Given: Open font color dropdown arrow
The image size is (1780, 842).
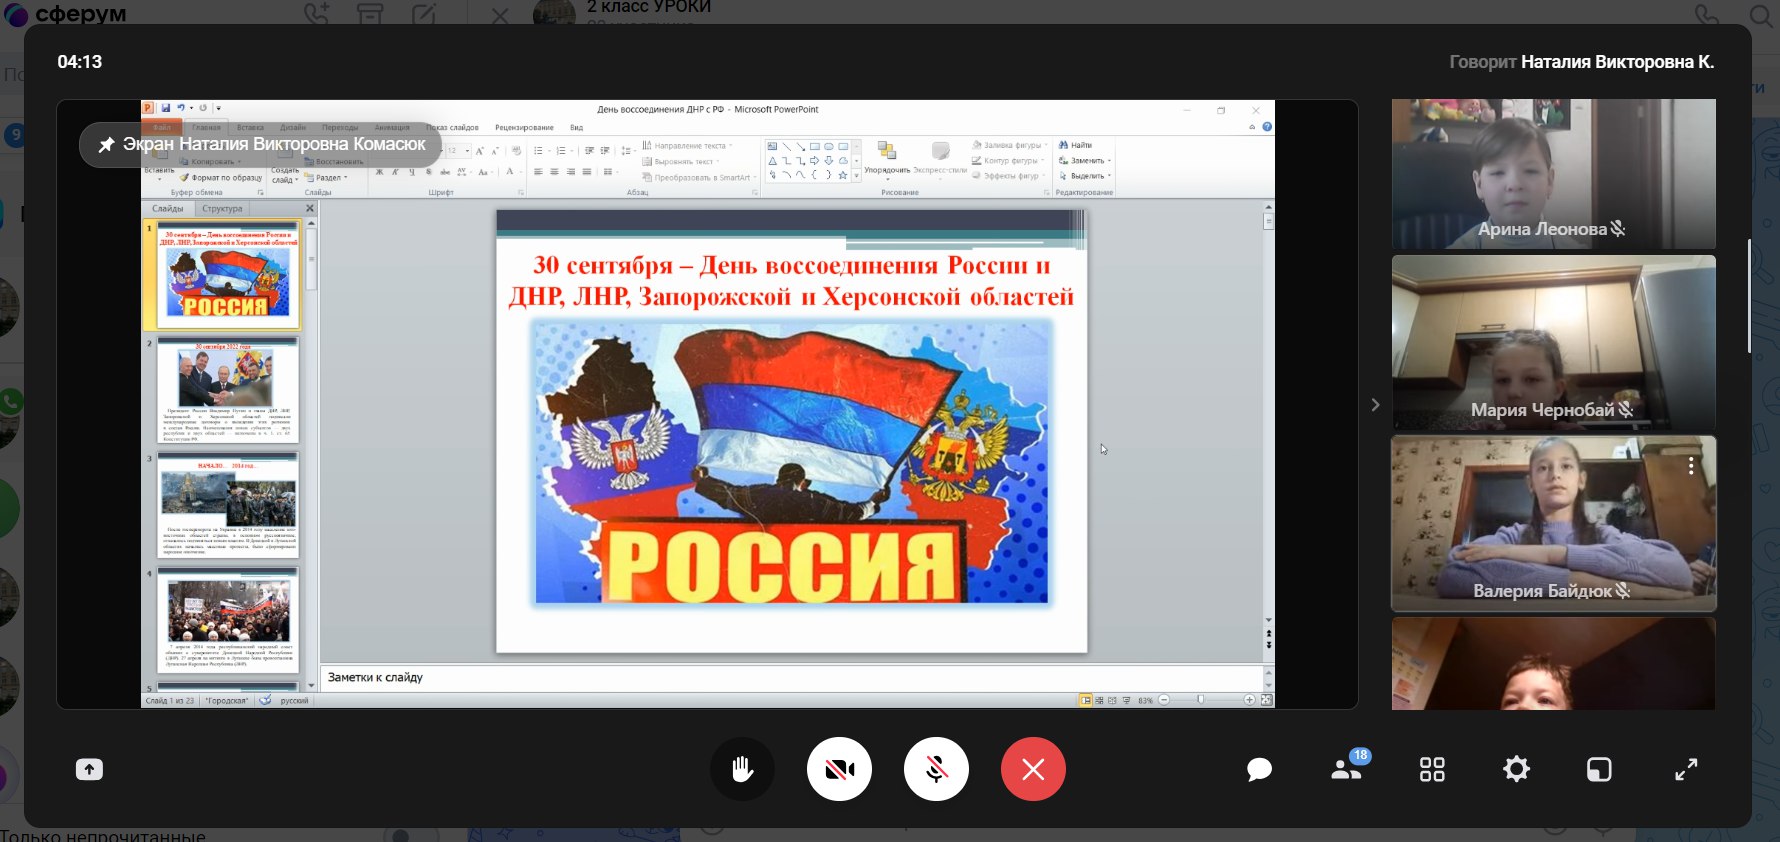Looking at the screenshot, I should (x=521, y=172).
